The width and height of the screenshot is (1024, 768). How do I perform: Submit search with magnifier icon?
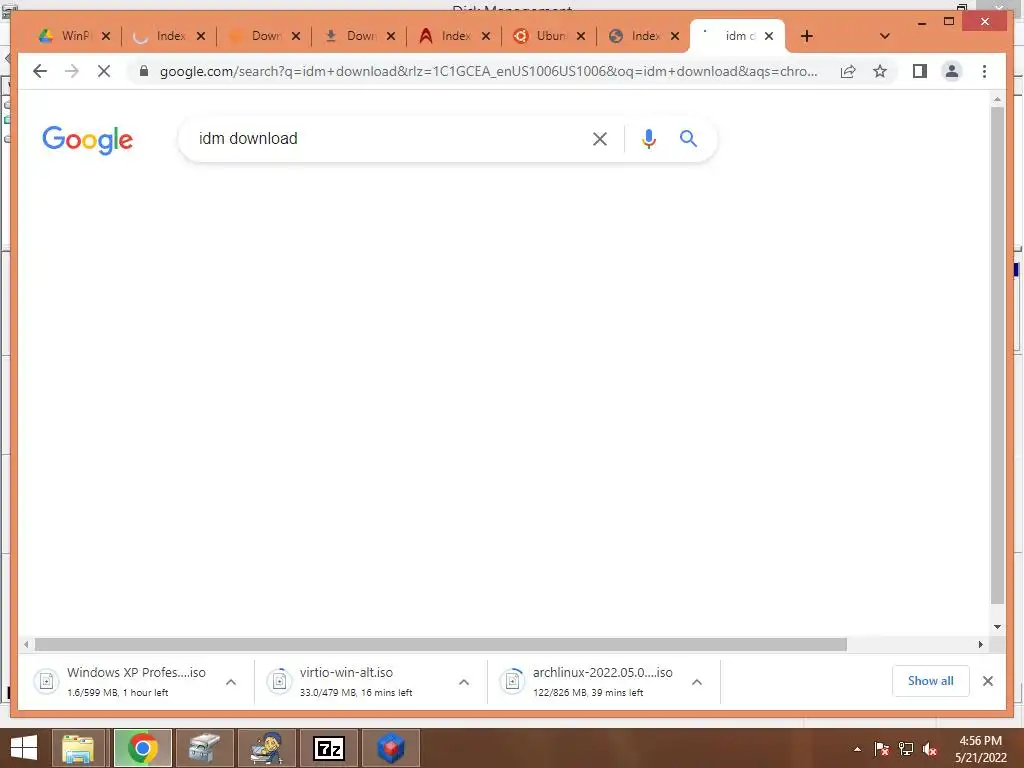[x=688, y=138]
